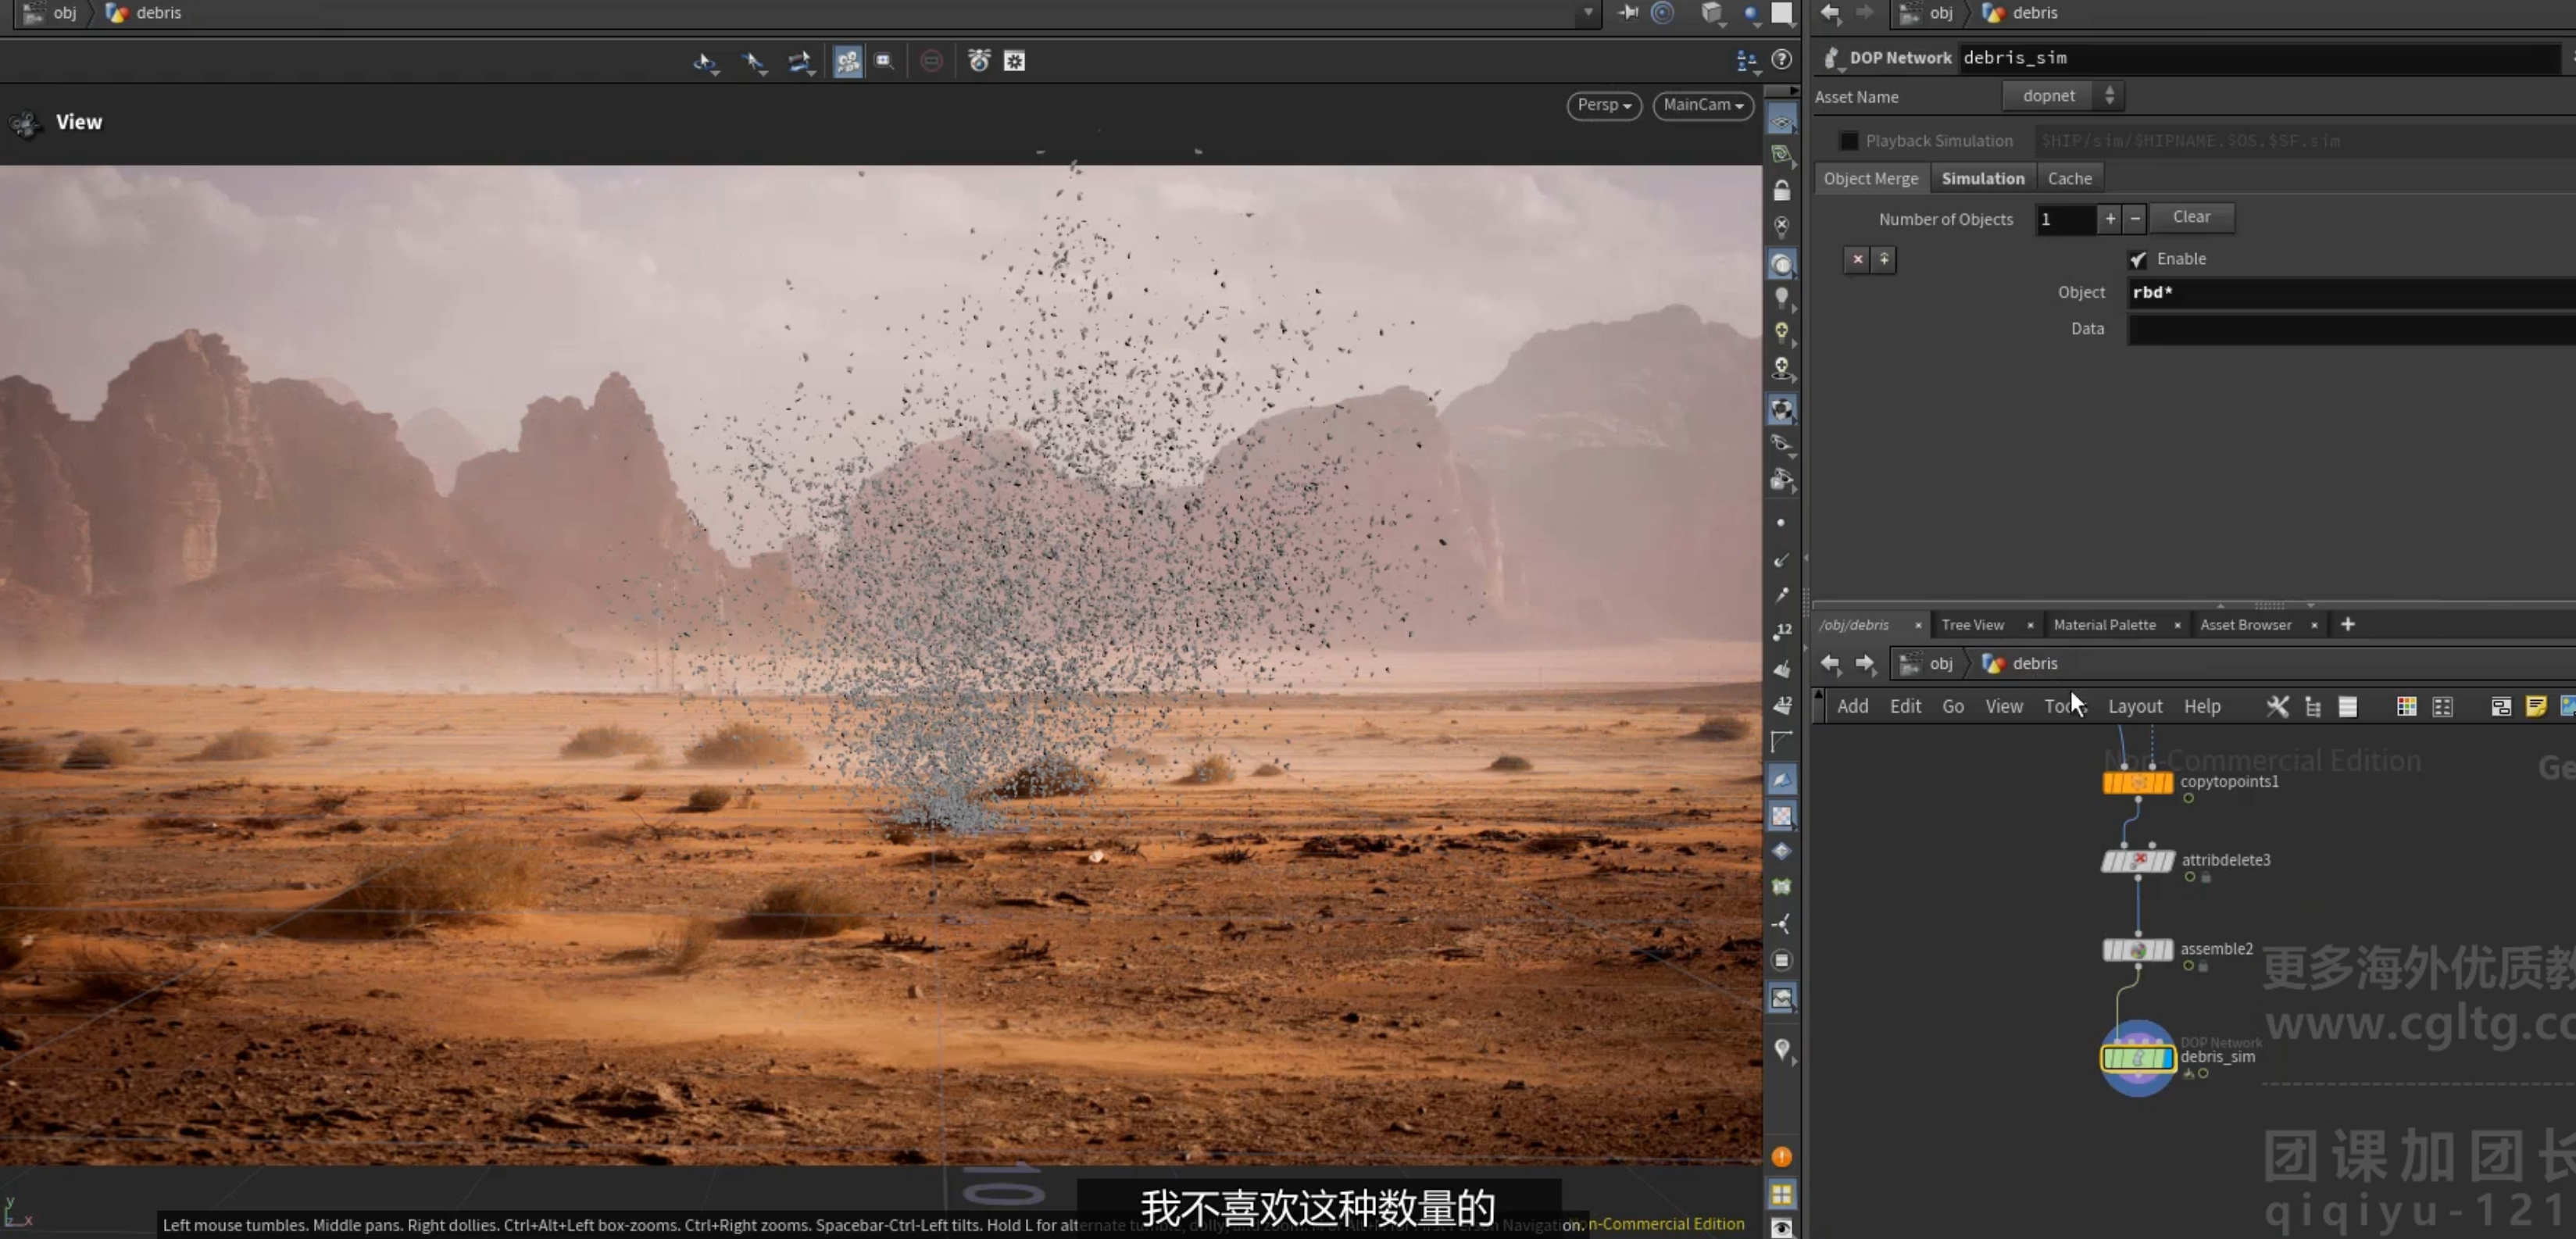Click the blue concentric circles link icon
2576x1239 pixels.
[1662, 13]
